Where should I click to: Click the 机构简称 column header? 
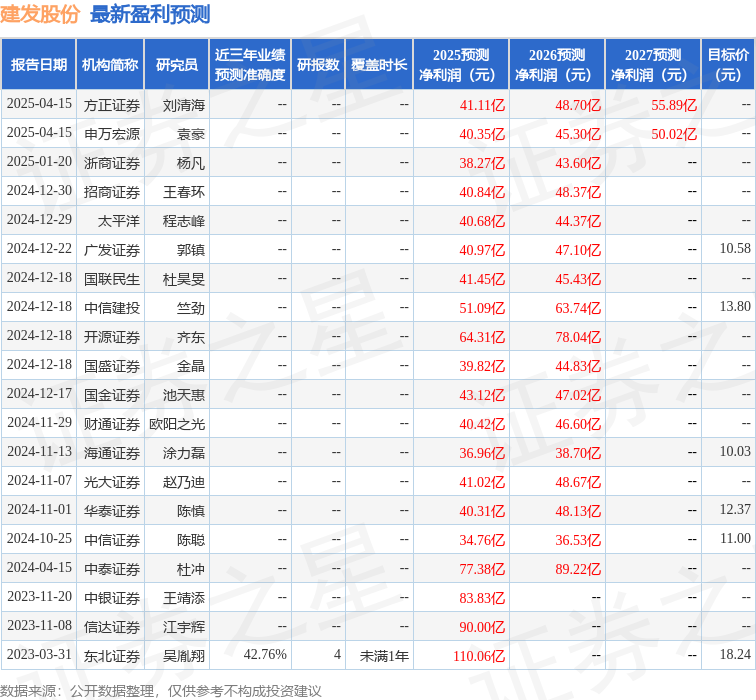[x=110, y=65]
